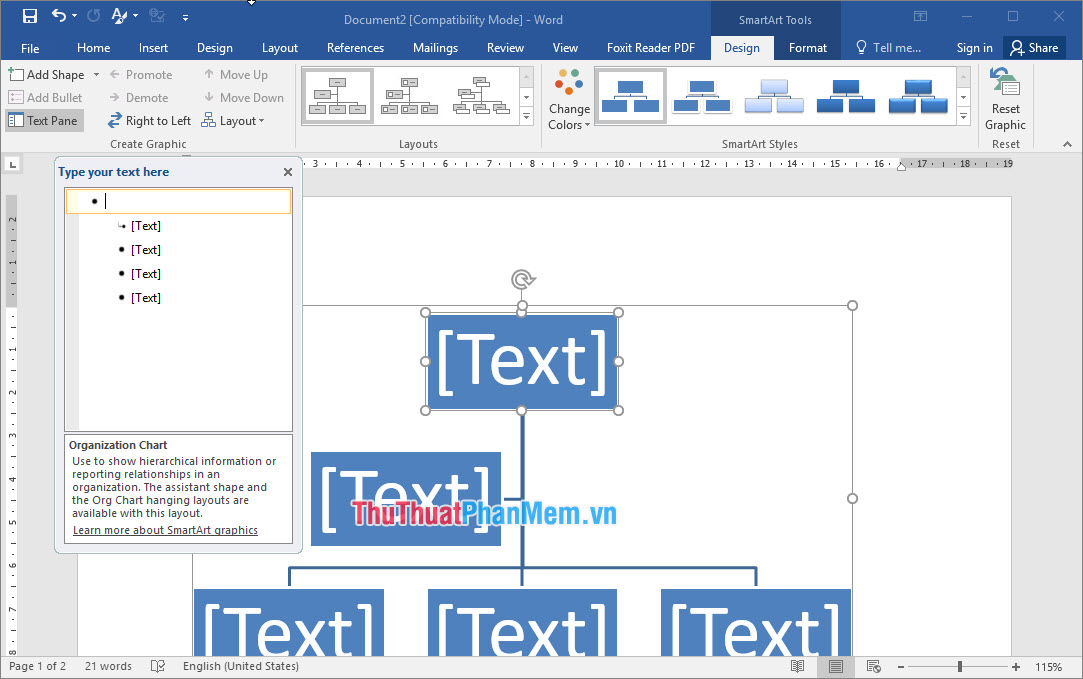Open the References ribbon tab
Viewport: 1083px width, 679px height.
(x=355, y=47)
